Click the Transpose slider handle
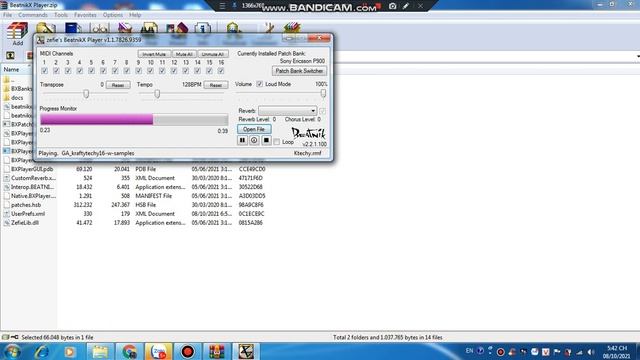Image resolution: width=640 pixels, height=360 pixels. 86,94
